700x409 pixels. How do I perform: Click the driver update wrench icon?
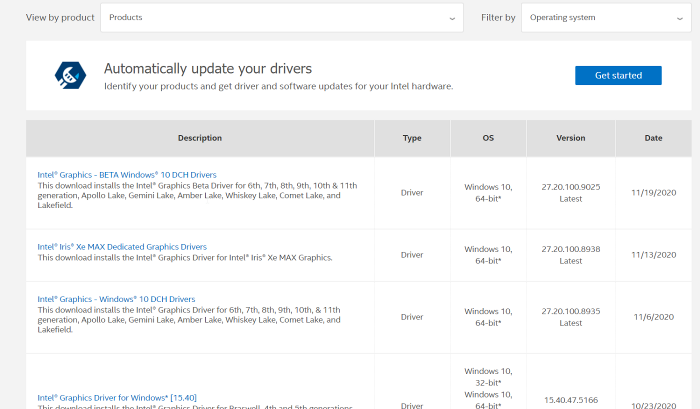pos(68,75)
